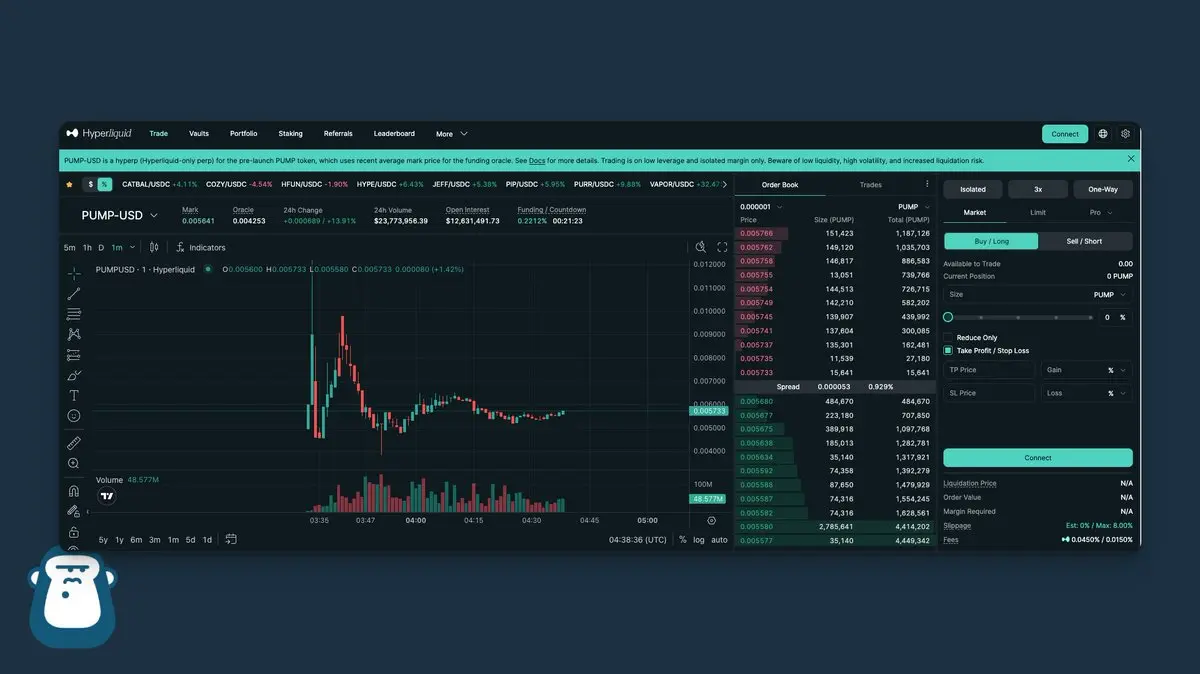1200x674 pixels.
Task: Click the favorites star in ticker bar
Action: coord(69,184)
